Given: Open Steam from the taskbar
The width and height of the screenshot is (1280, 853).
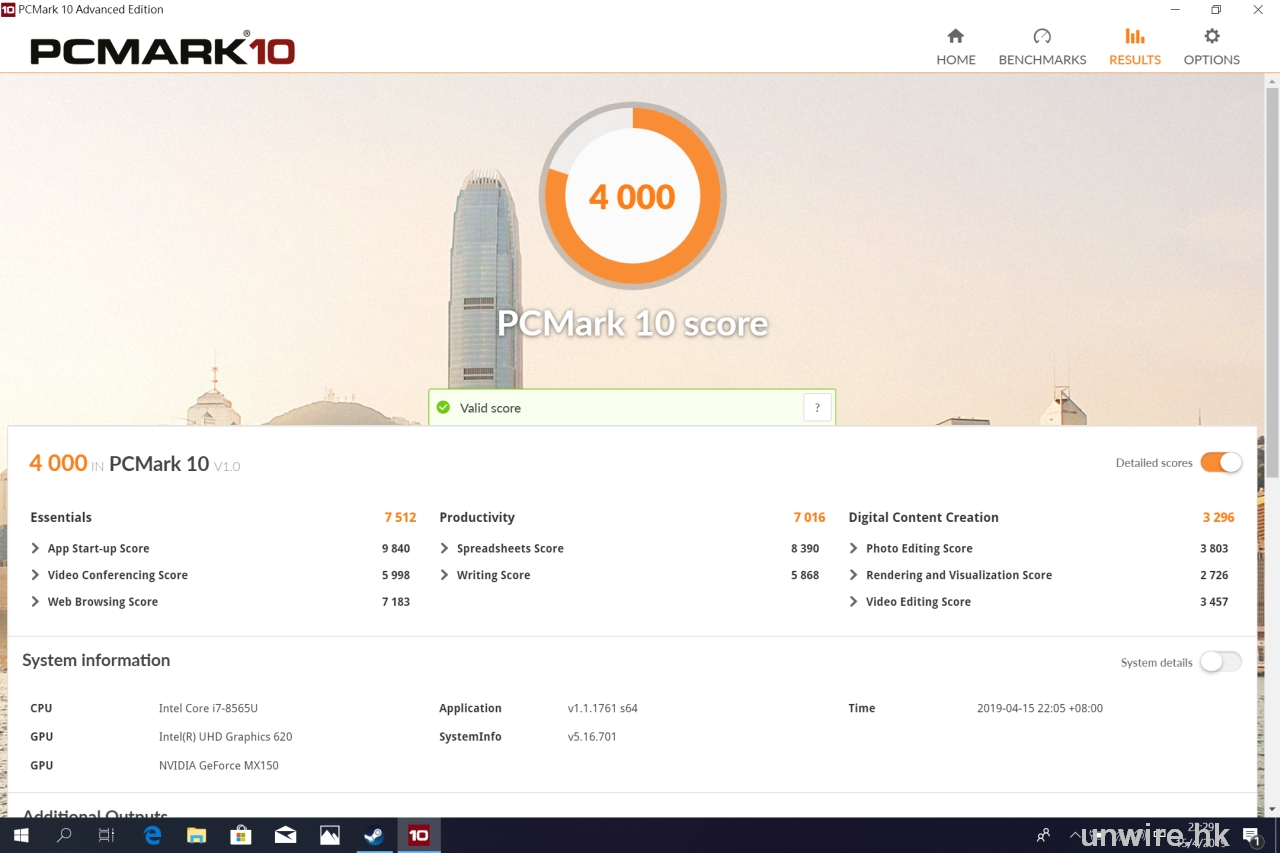Looking at the screenshot, I should point(374,835).
